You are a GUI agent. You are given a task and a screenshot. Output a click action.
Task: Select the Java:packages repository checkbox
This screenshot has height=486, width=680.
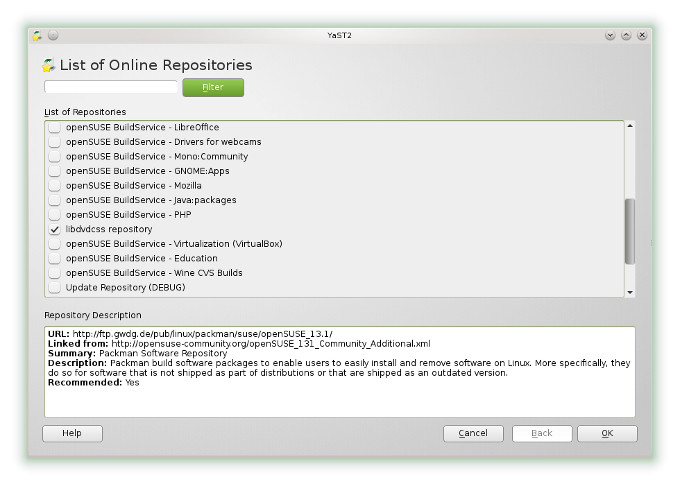tap(55, 200)
